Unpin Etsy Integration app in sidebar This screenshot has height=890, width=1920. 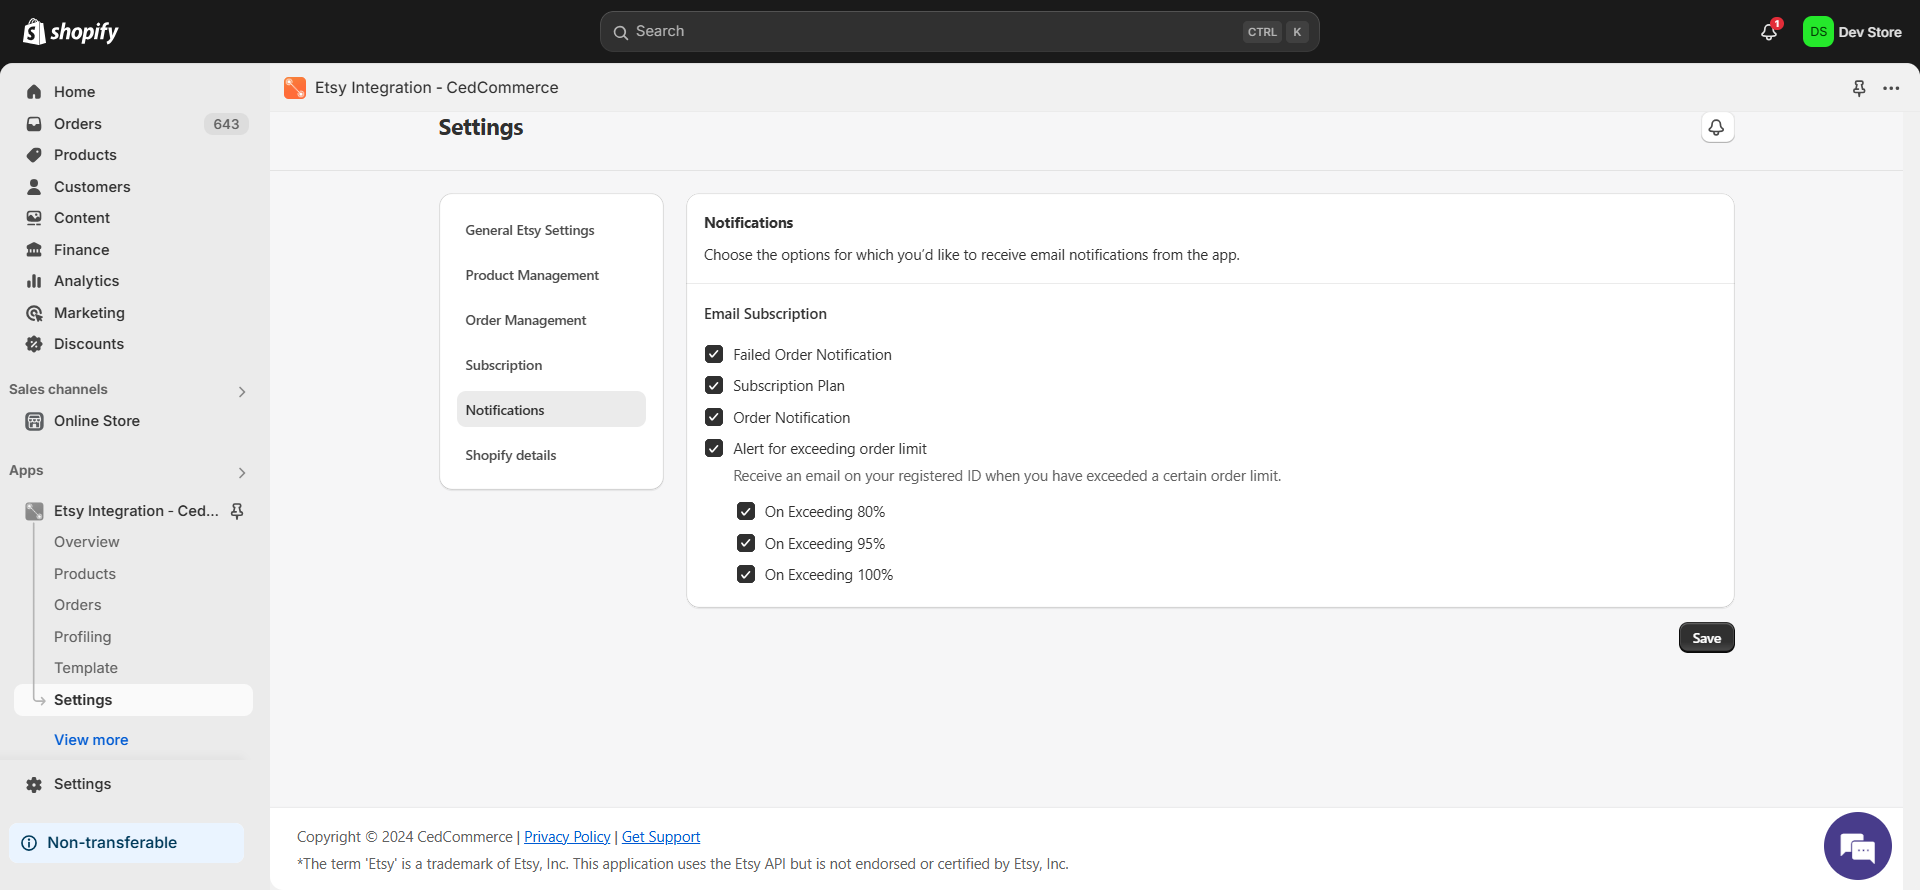tap(237, 511)
